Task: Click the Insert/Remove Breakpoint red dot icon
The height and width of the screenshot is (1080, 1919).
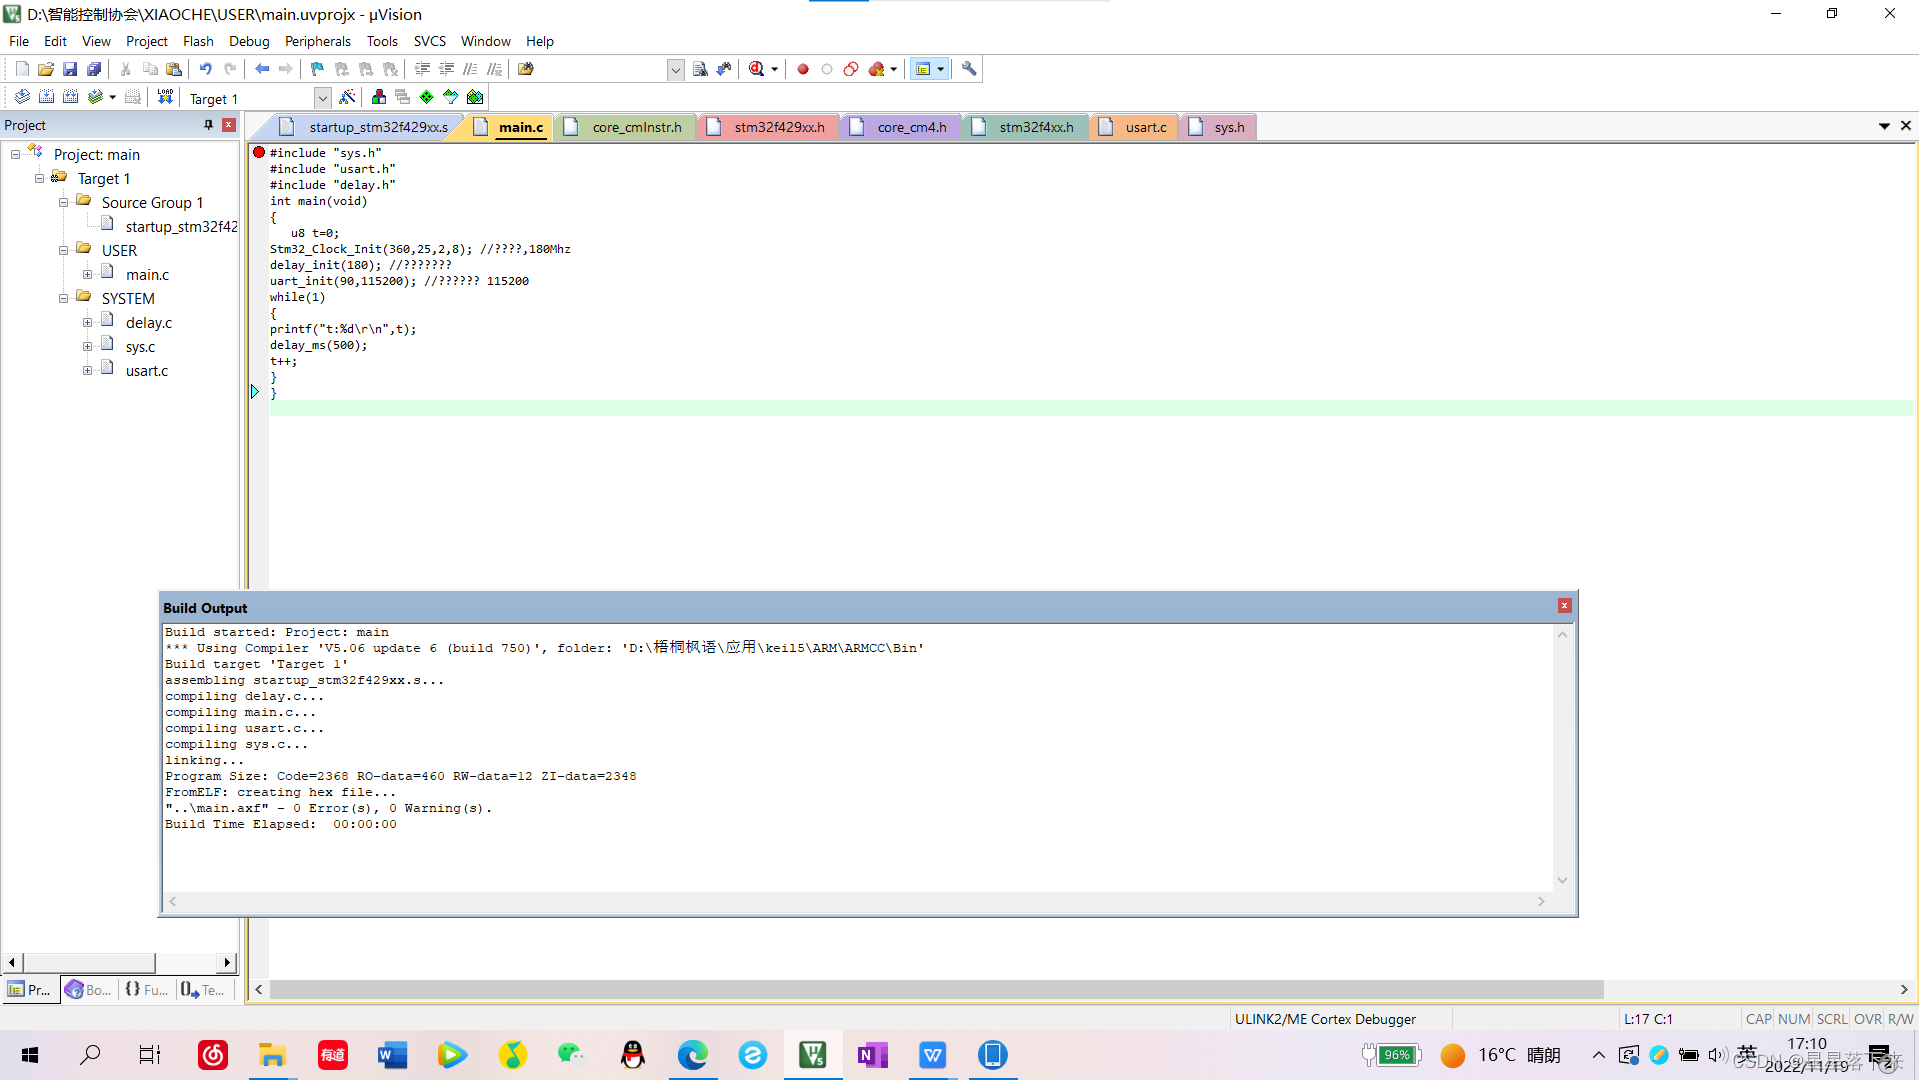Action: pos(803,68)
